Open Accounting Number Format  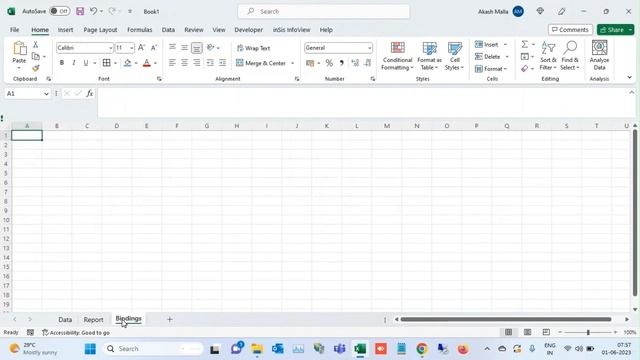310,63
